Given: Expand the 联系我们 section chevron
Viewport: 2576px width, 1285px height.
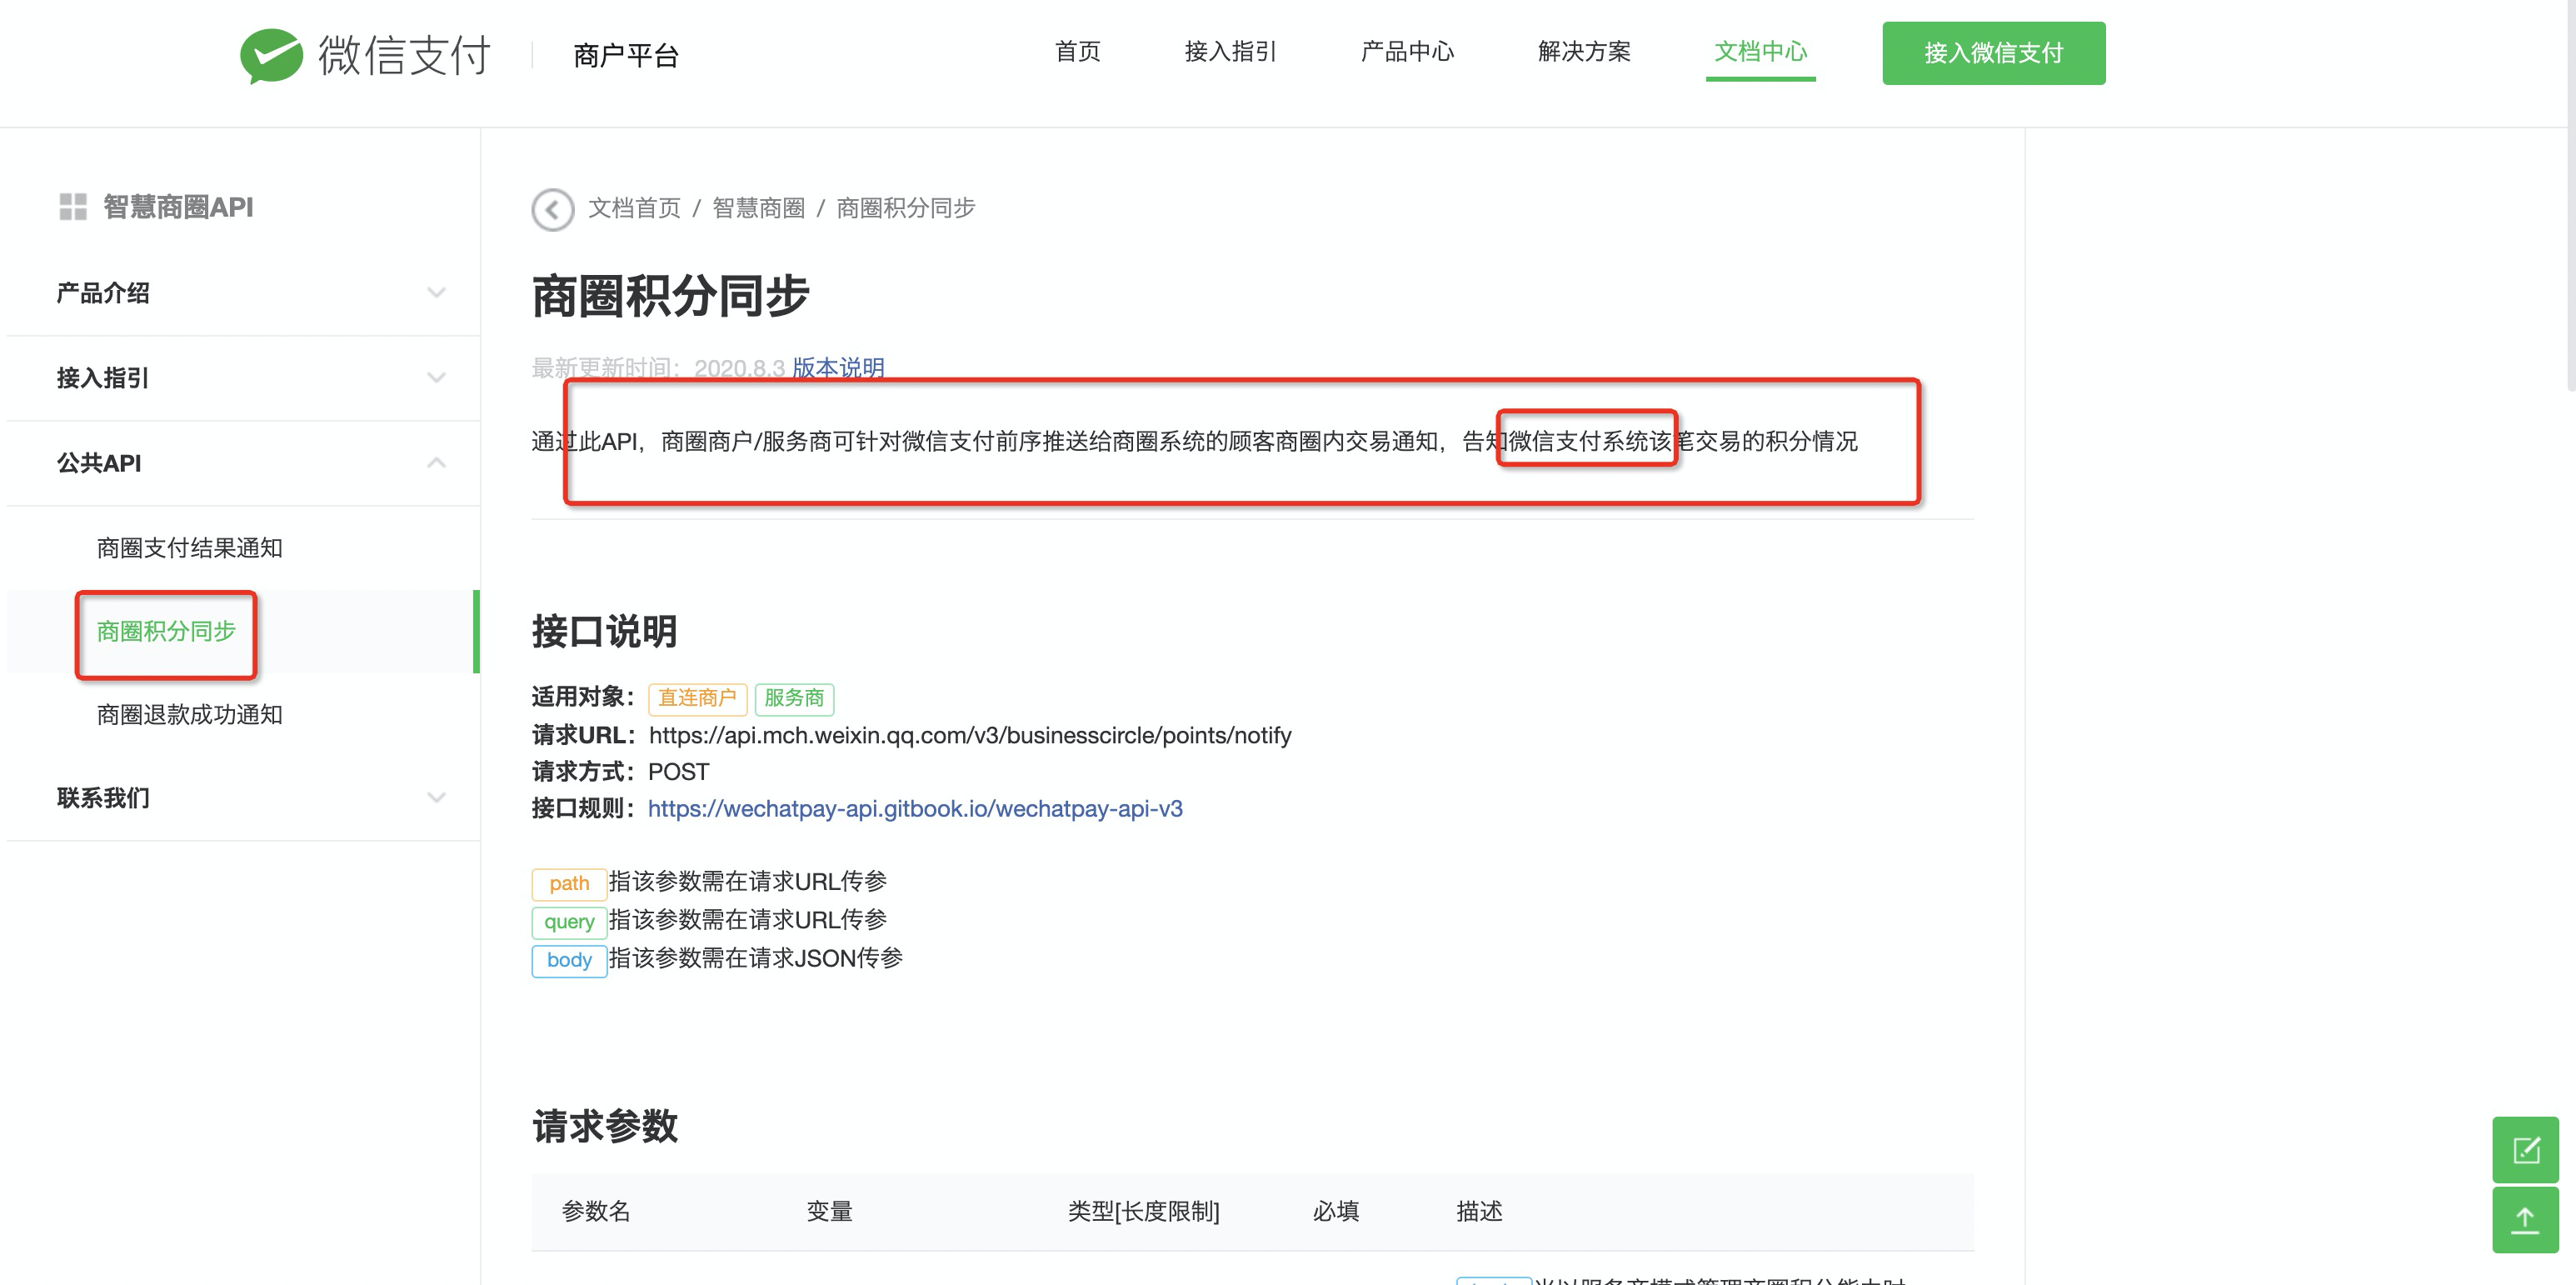Looking at the screenshot, I should (x=436, y=798).
